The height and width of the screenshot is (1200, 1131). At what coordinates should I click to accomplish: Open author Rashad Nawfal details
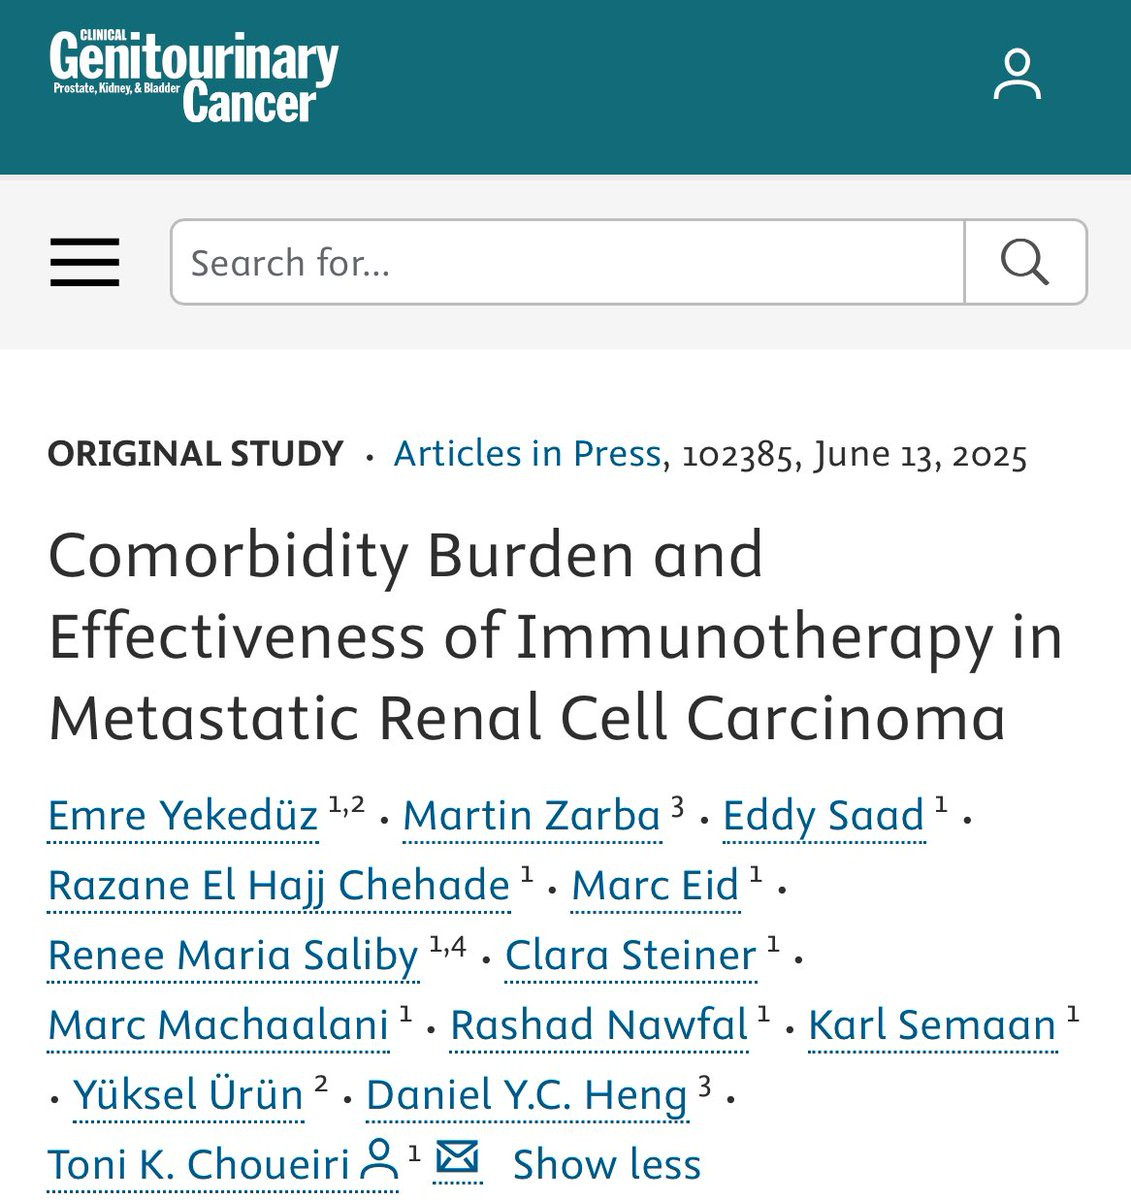coord(599,1025)
